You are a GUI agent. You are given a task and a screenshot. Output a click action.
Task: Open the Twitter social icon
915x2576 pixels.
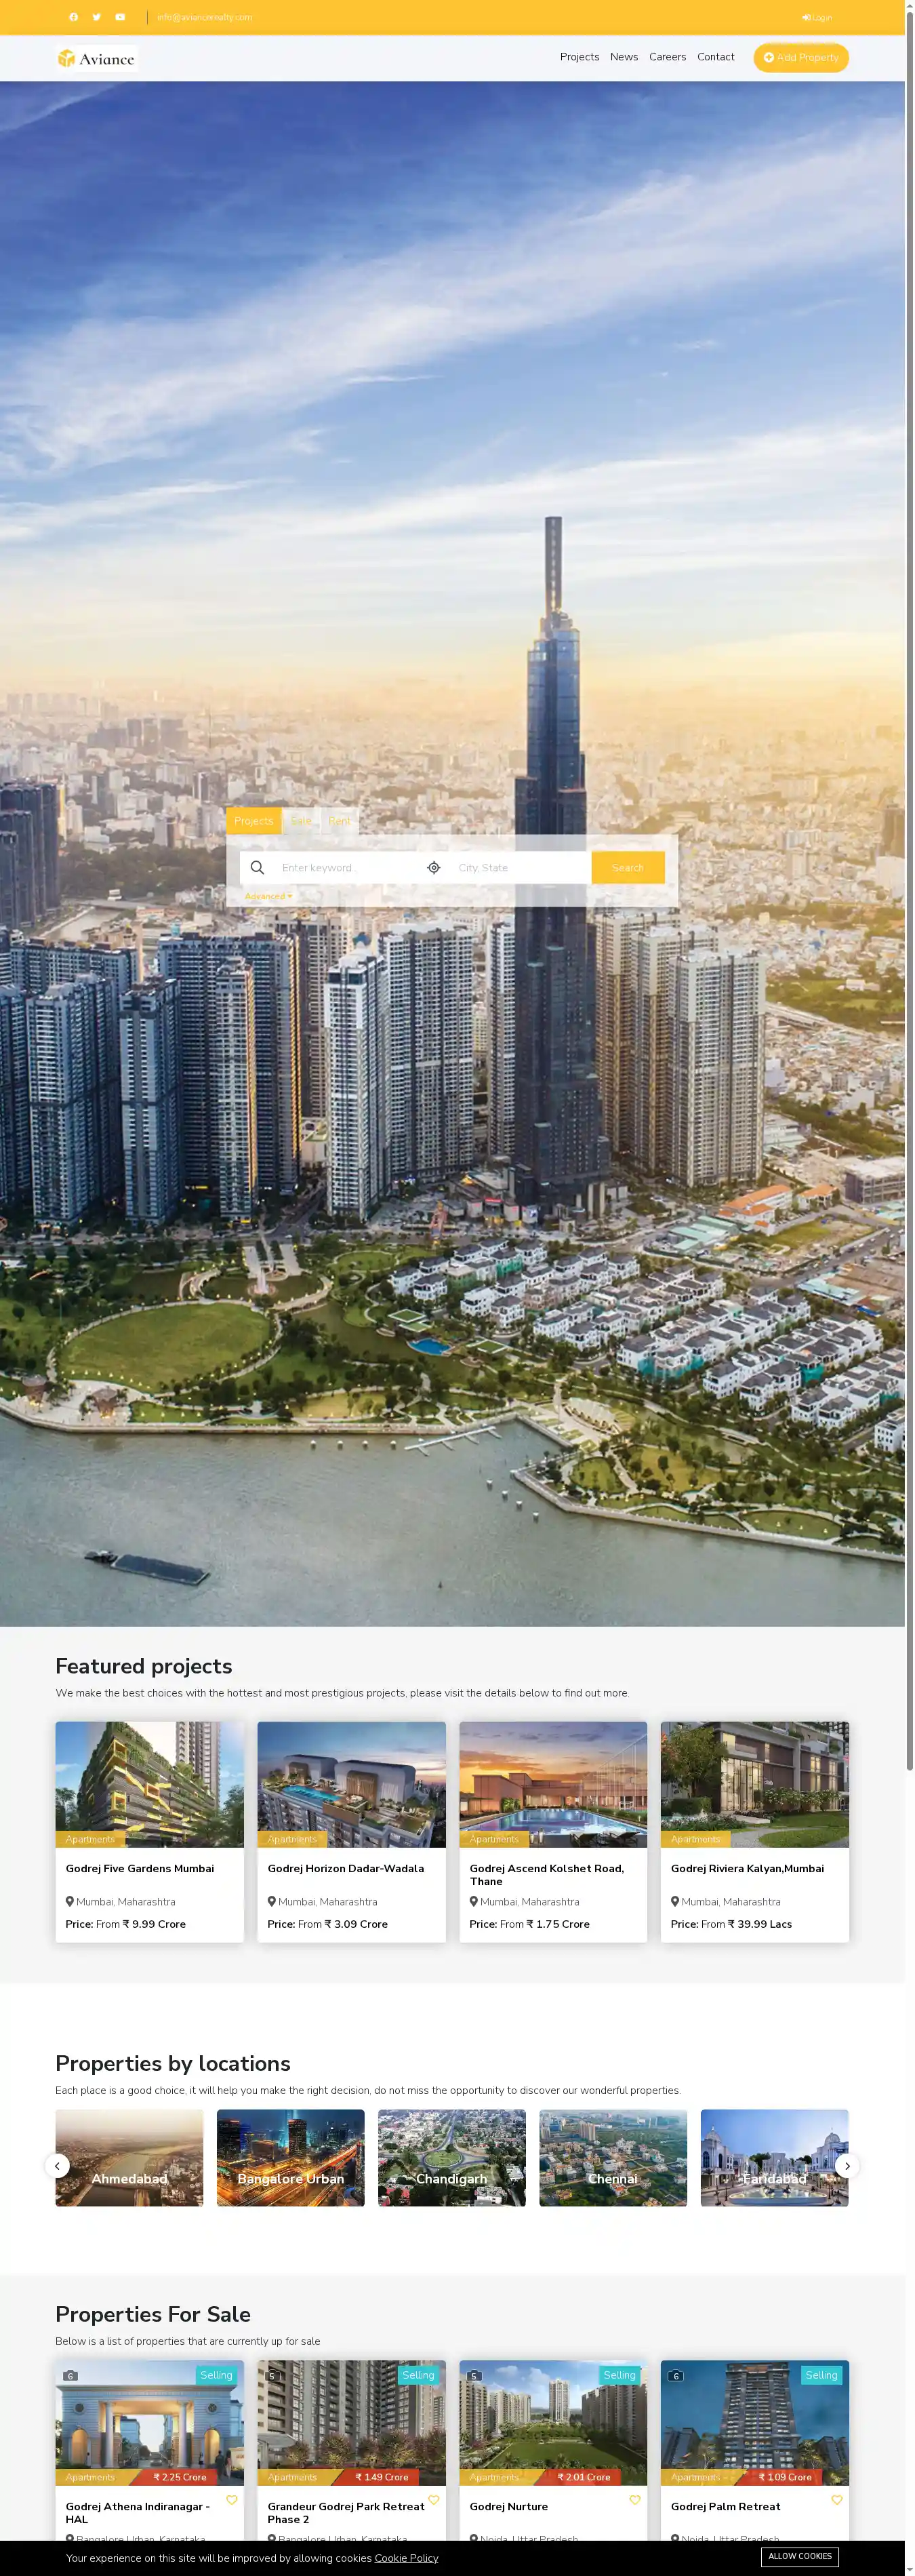click(x=96, y=17)
